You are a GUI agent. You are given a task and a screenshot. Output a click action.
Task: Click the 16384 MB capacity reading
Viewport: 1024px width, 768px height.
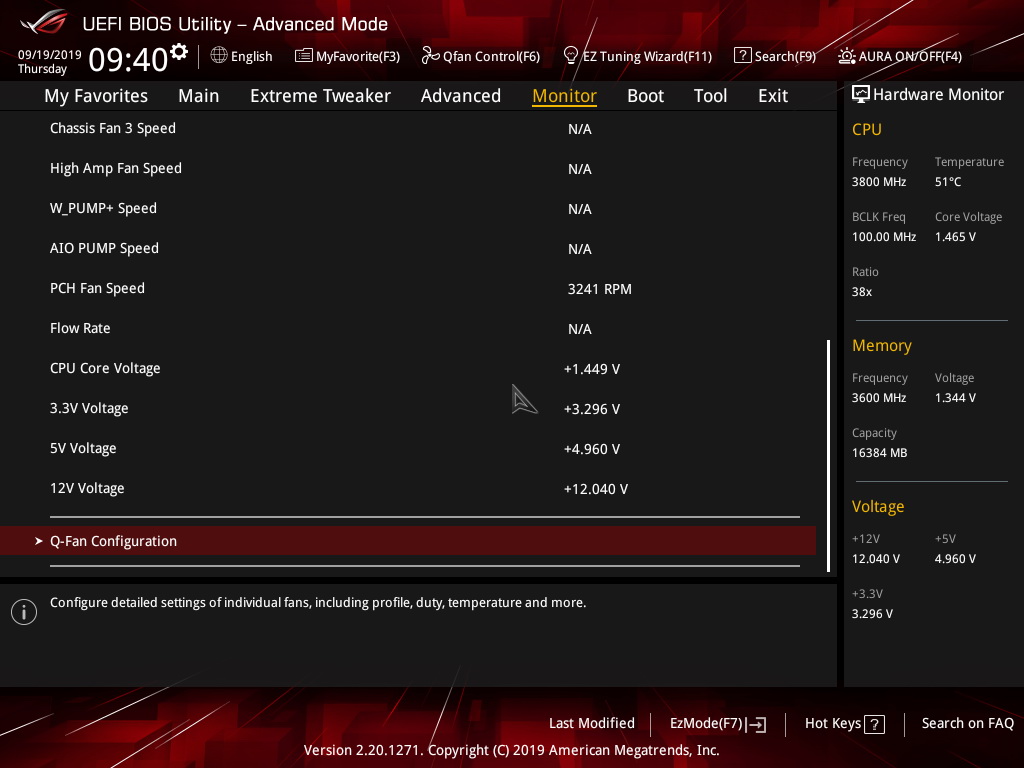coord(879,453)
